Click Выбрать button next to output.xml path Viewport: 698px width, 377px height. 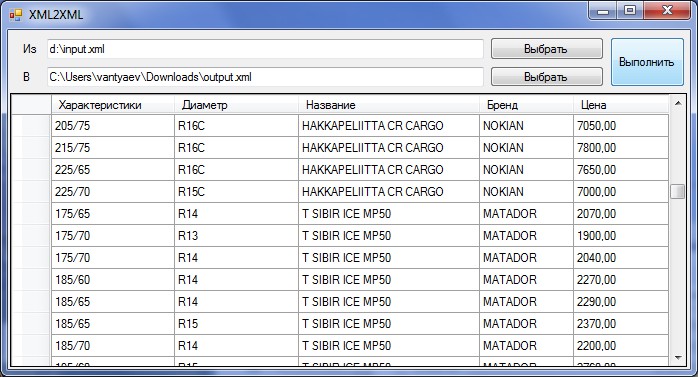pyautogui.click(x=547, y=77)
